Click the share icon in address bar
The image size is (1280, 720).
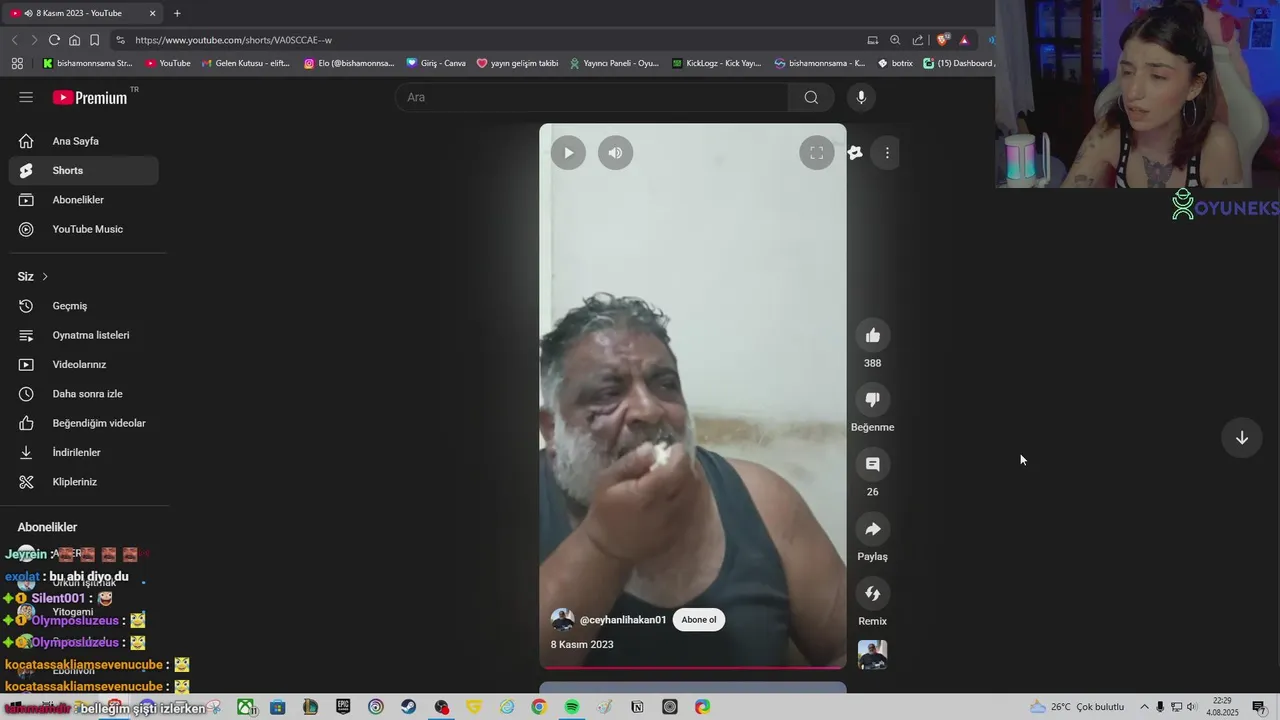pos(918,40)
